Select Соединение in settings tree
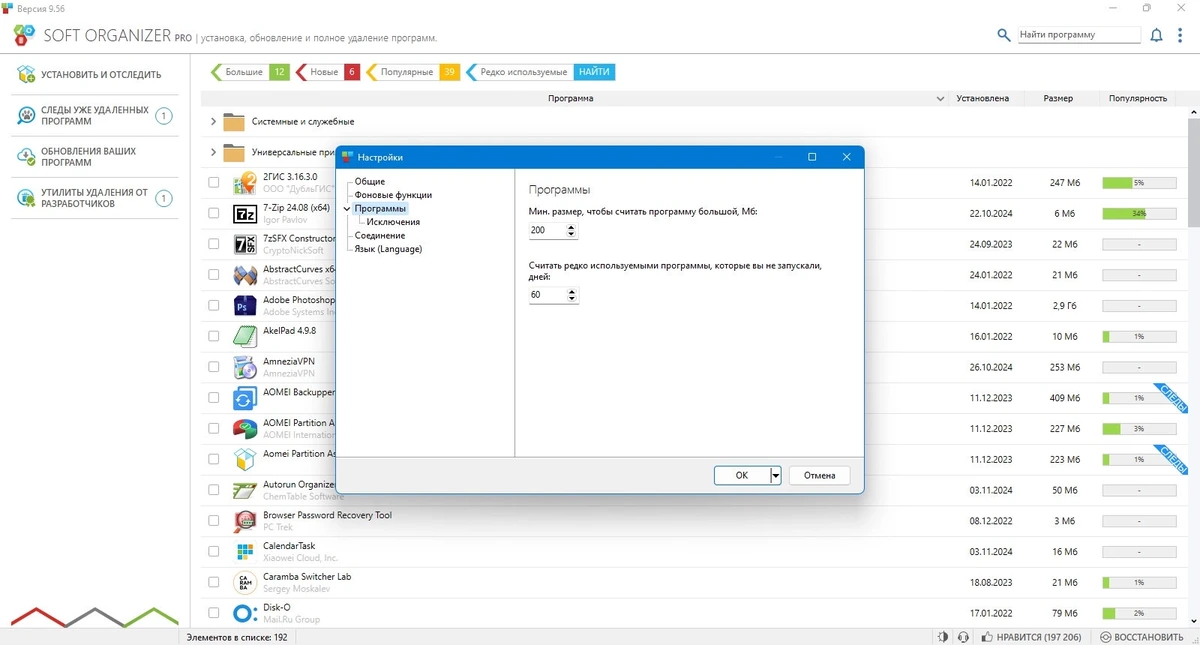The image size is (1200, 645). point(380,235)
